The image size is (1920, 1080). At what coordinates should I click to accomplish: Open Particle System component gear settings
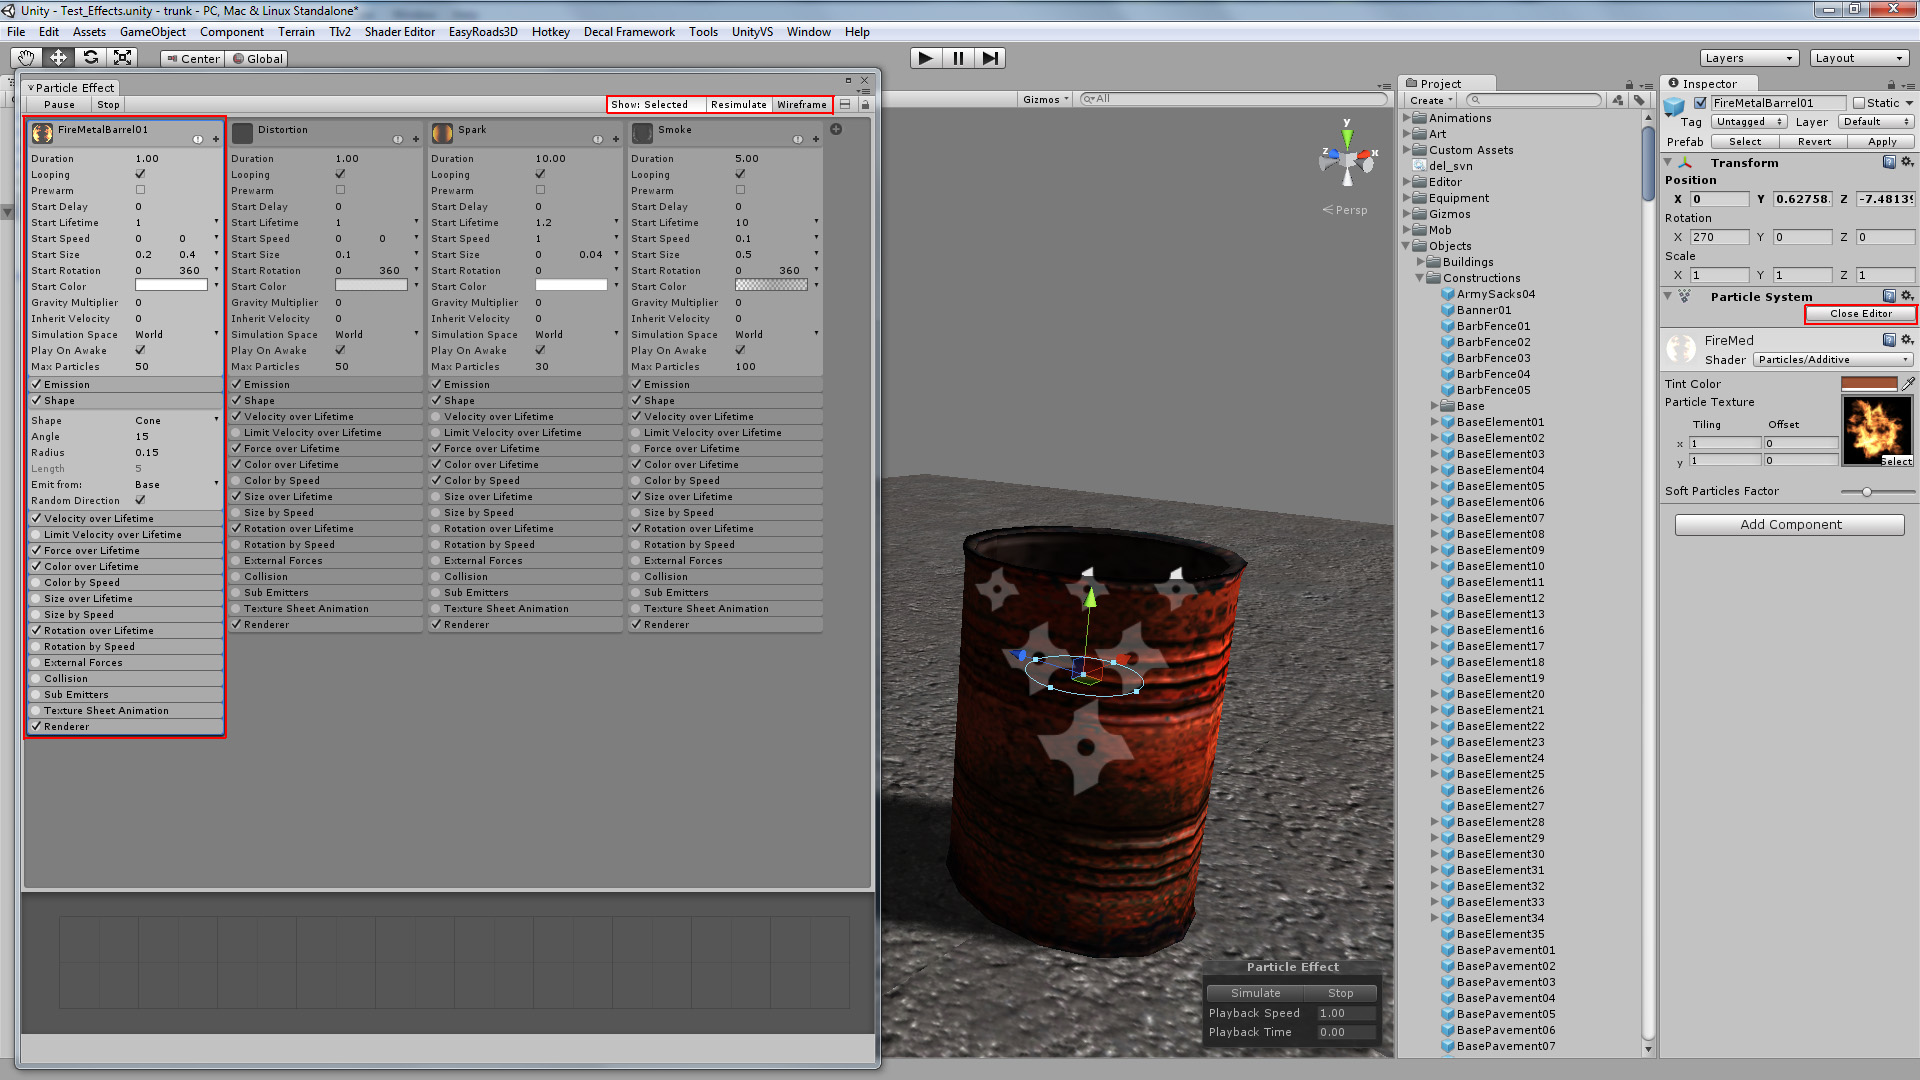coord(1907,296)
